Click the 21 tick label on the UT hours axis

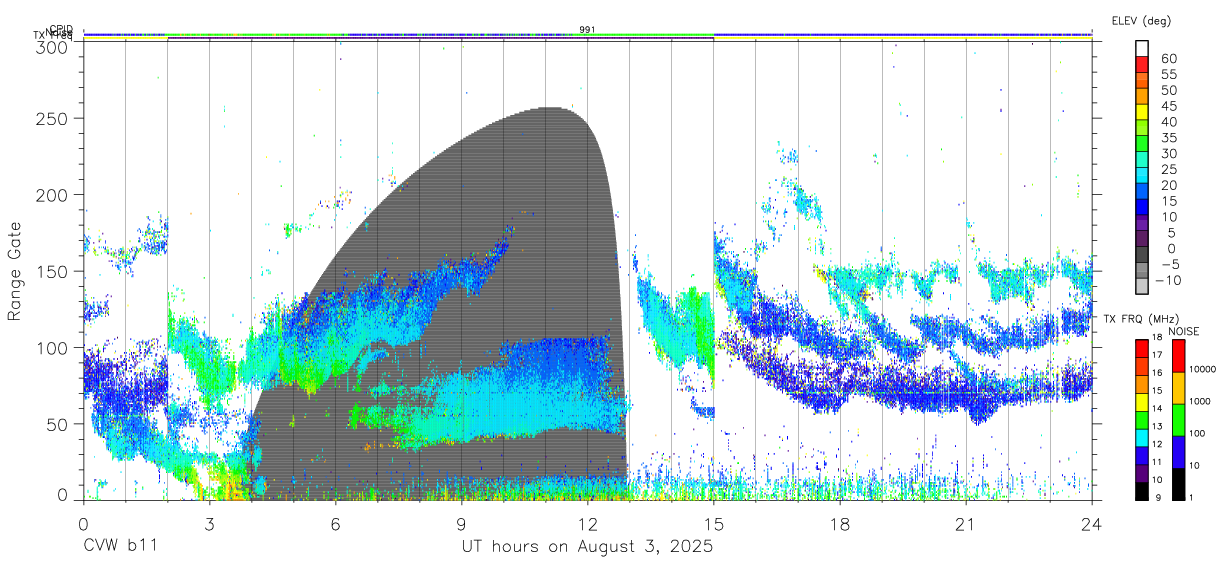[x=965, y=524]
